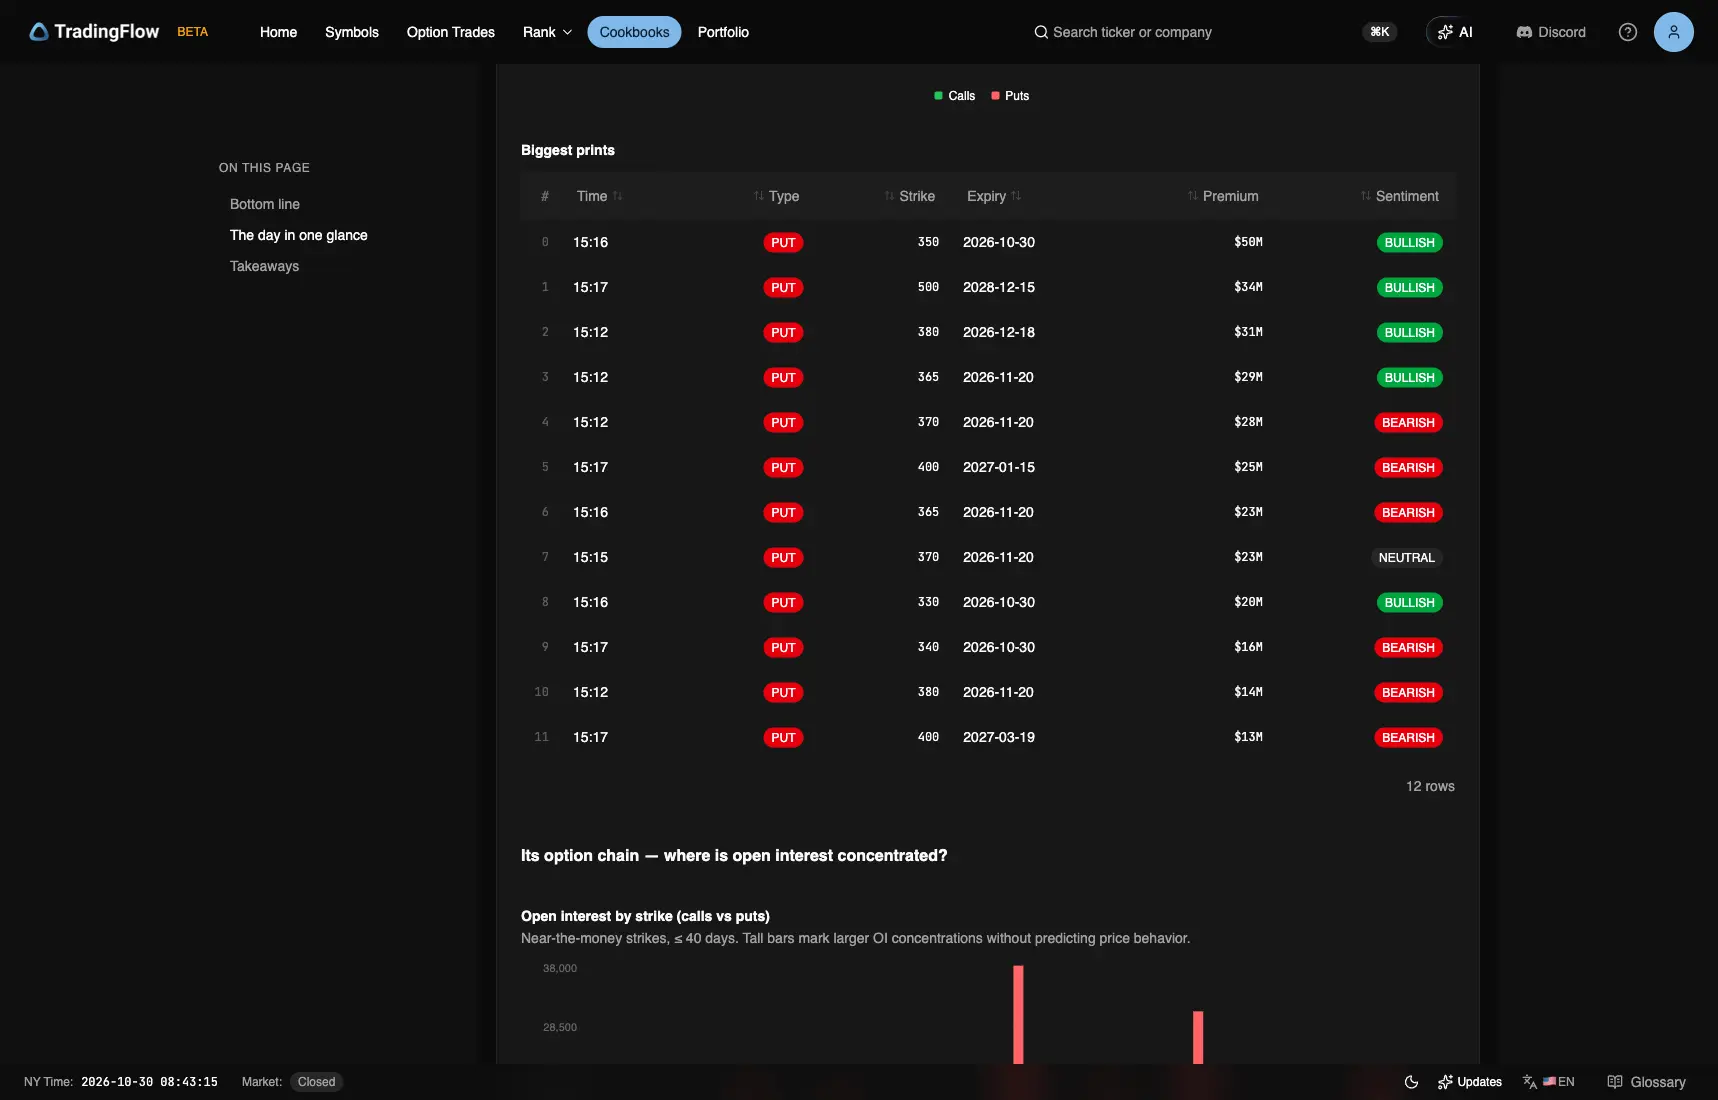This screenshot has height=1100, width=1718.
Task: Sort table by Type column
Action: [776, 196]
